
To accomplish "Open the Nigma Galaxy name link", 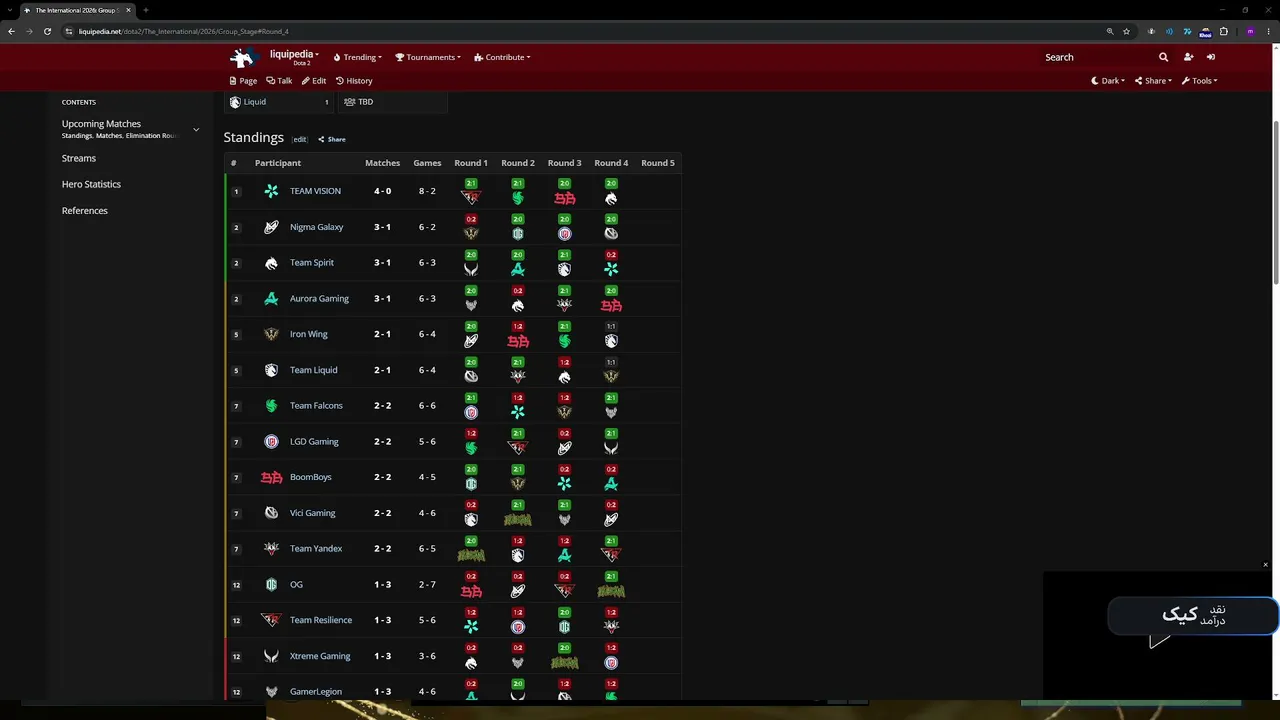I will (316, 227).
